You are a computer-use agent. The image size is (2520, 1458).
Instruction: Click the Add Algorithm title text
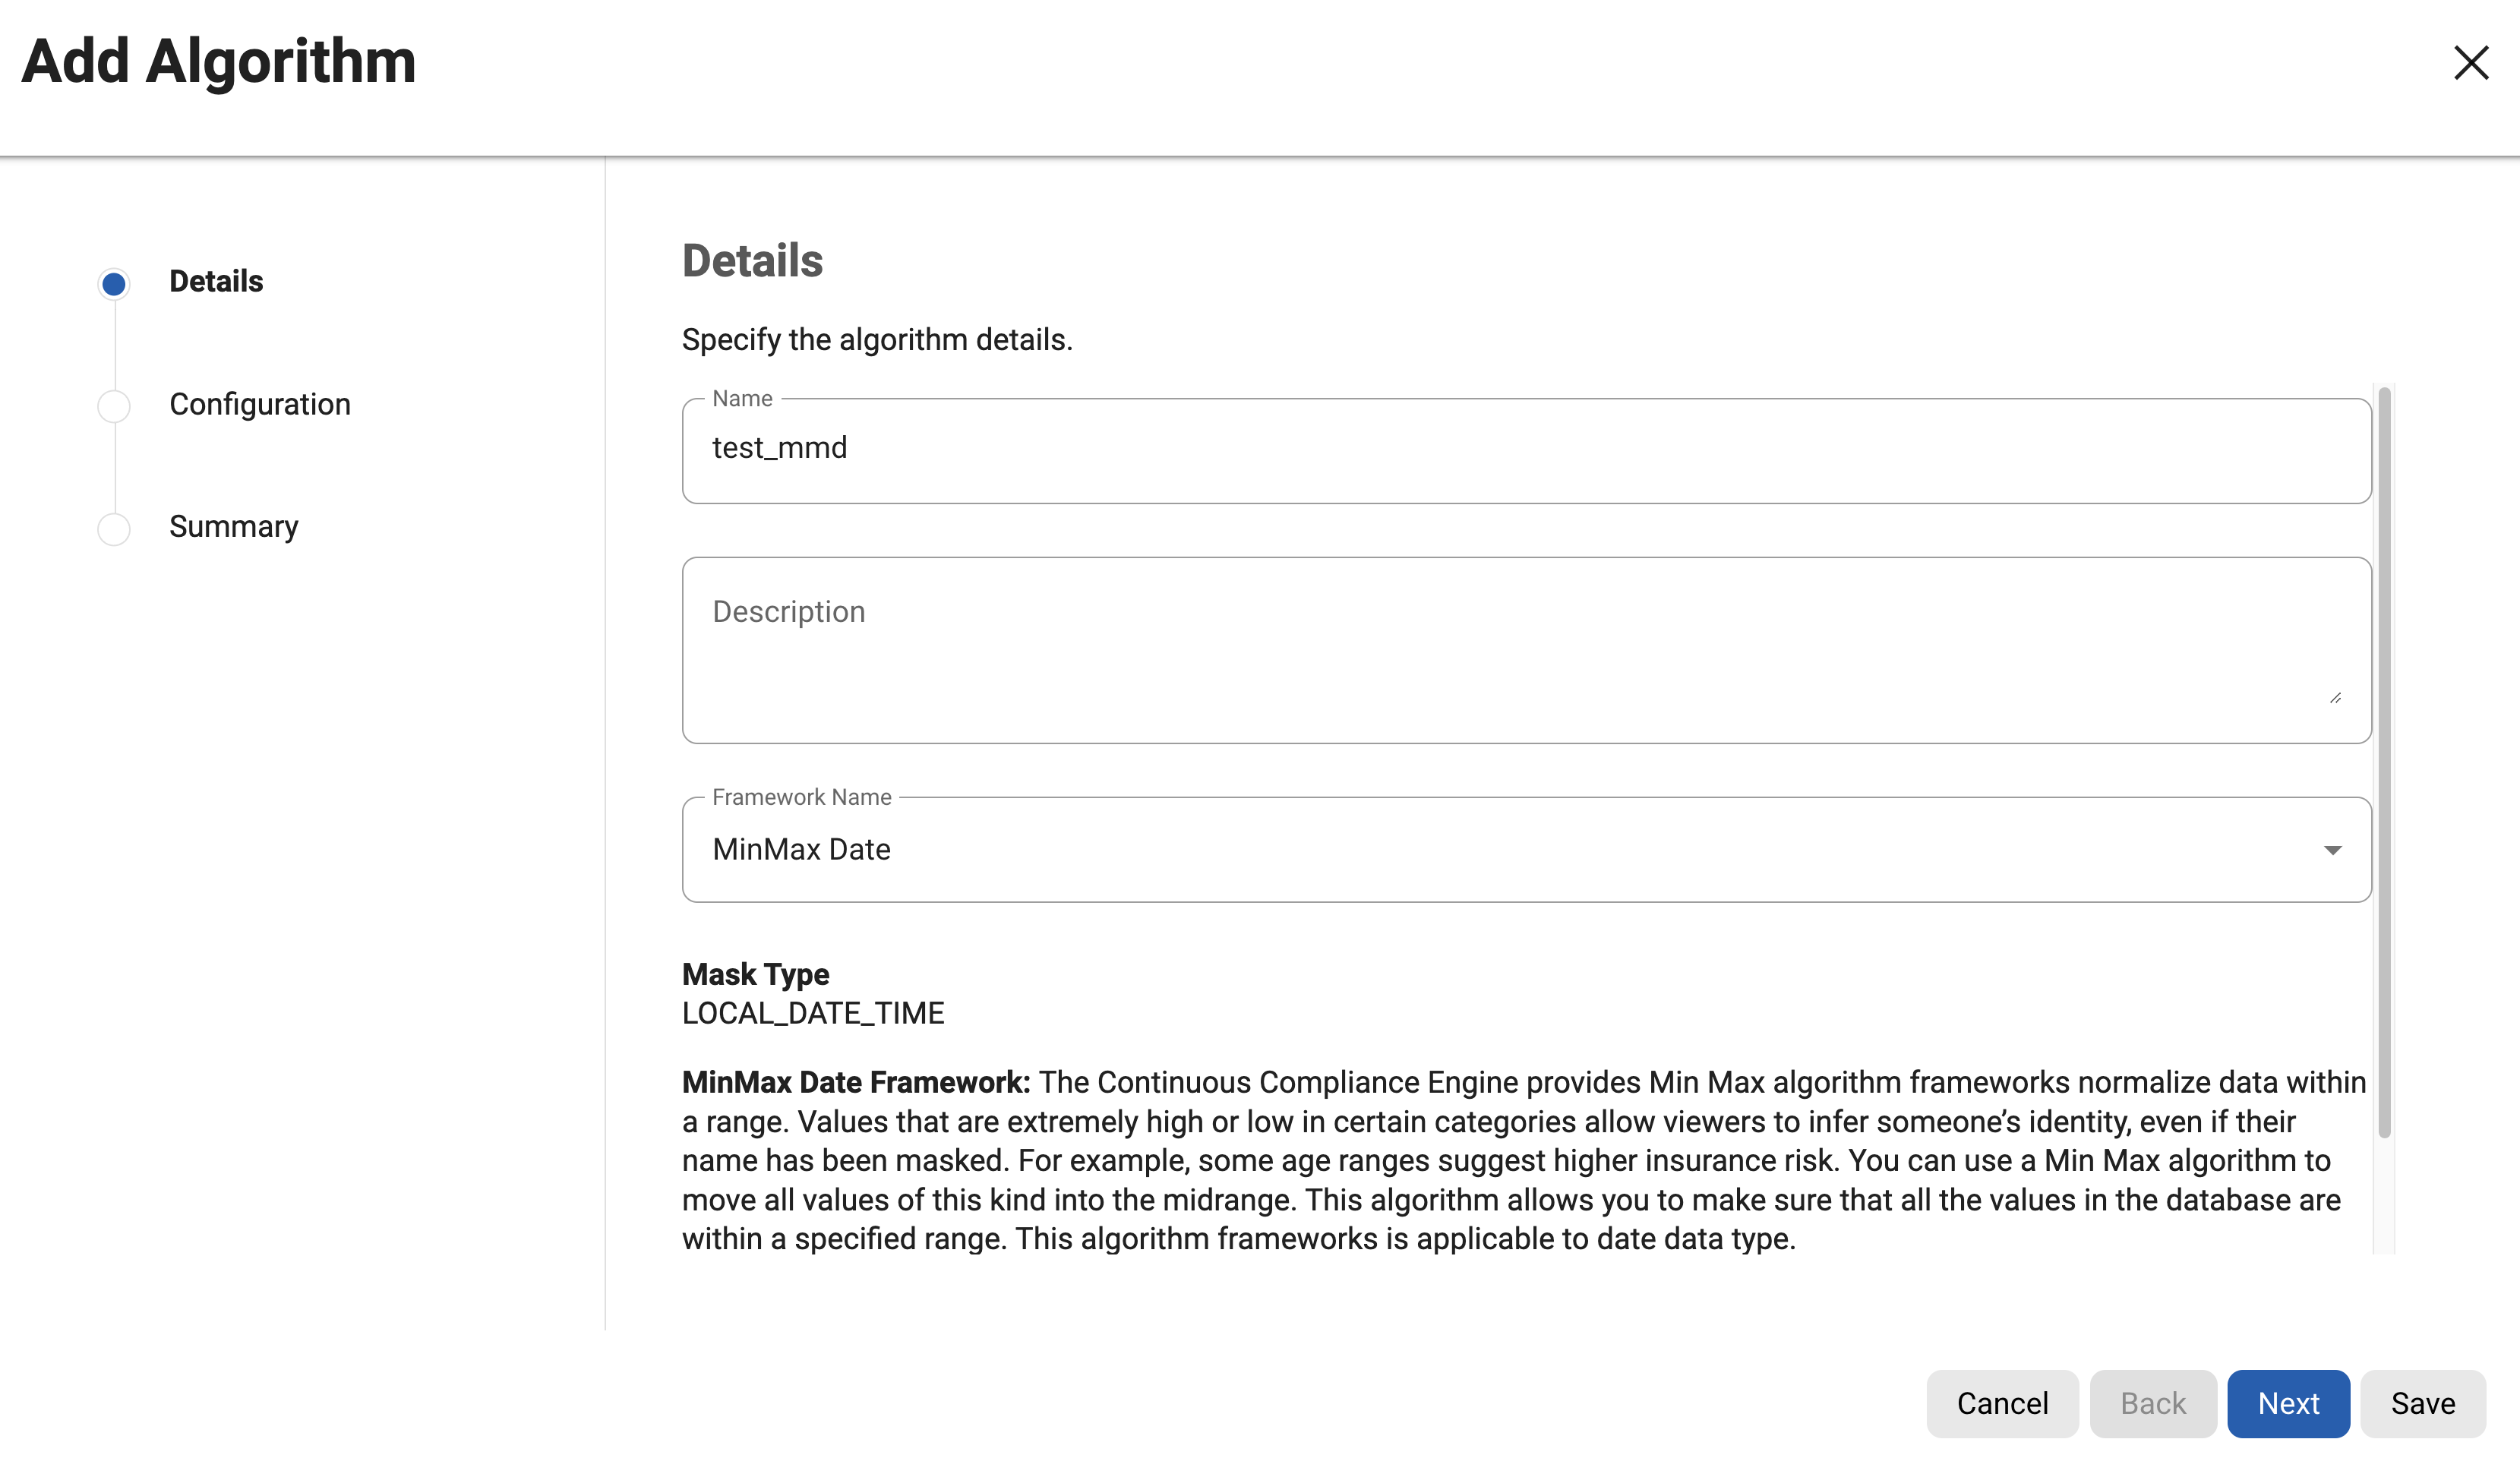[218, 62]
